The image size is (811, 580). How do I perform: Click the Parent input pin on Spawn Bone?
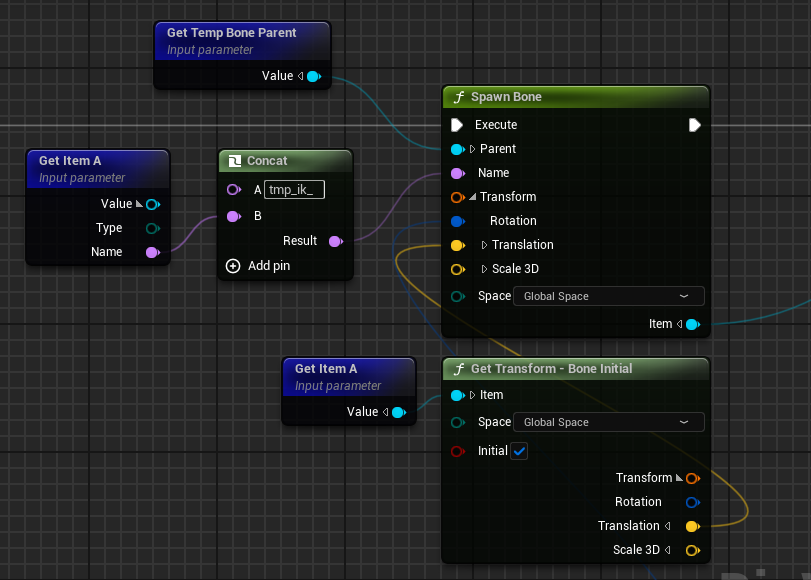coord(457,150)
